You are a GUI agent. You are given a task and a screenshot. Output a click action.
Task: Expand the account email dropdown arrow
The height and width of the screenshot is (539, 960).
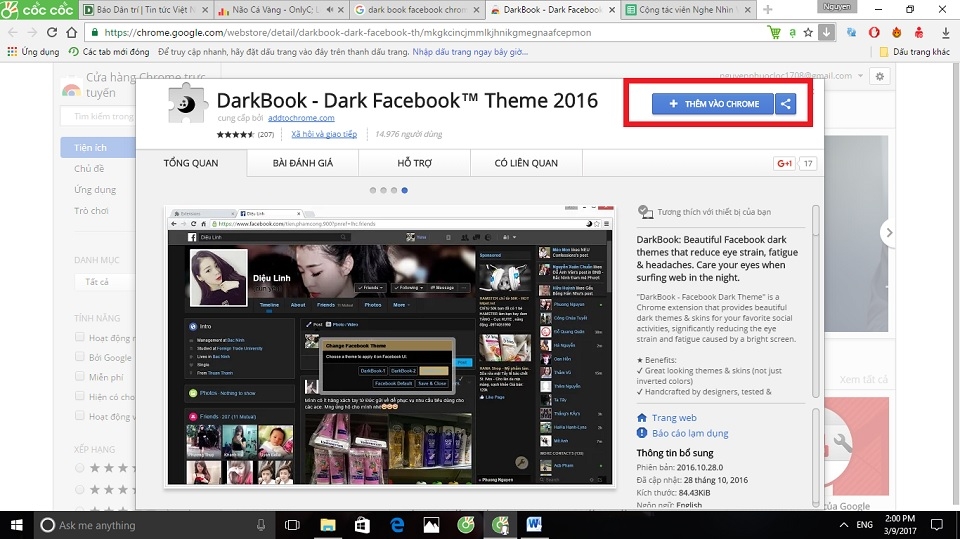(x=860, y=76)
